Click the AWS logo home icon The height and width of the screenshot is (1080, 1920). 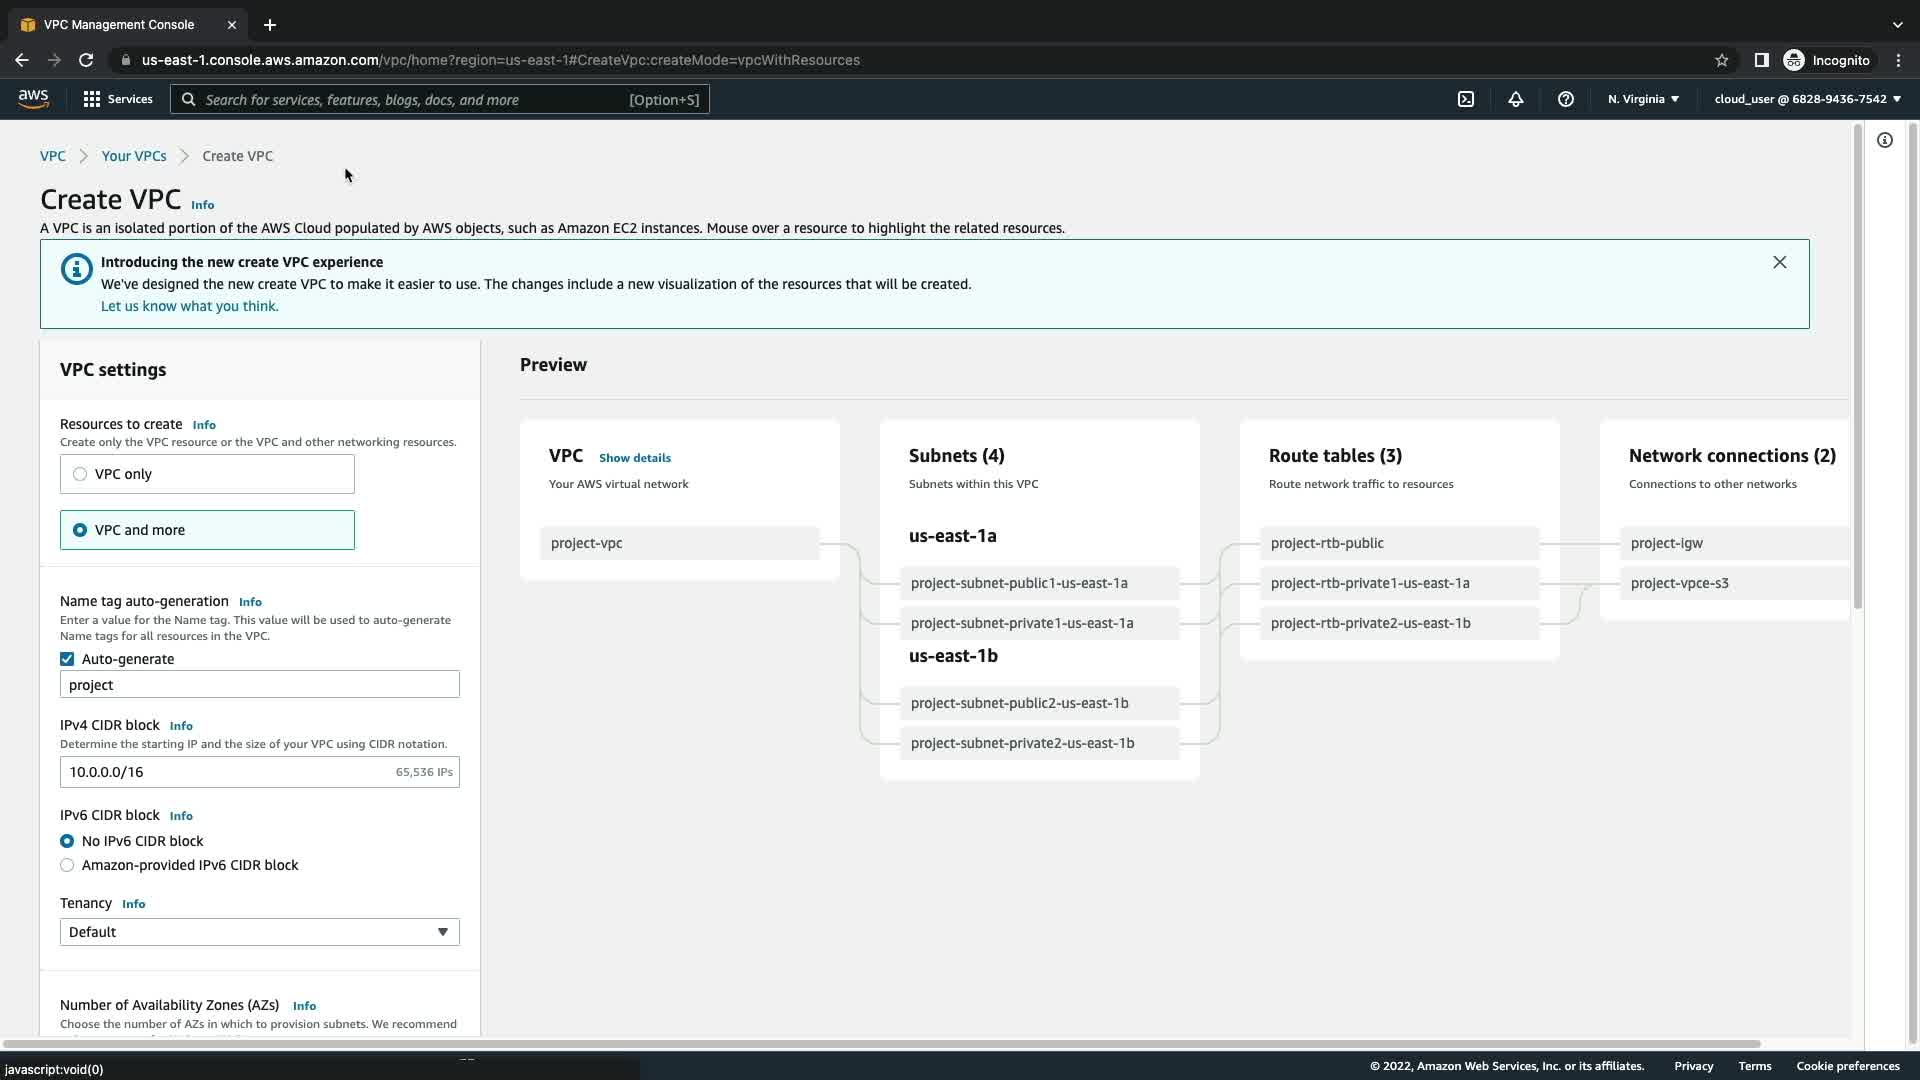pyautogui.click(x=33, y=98)
